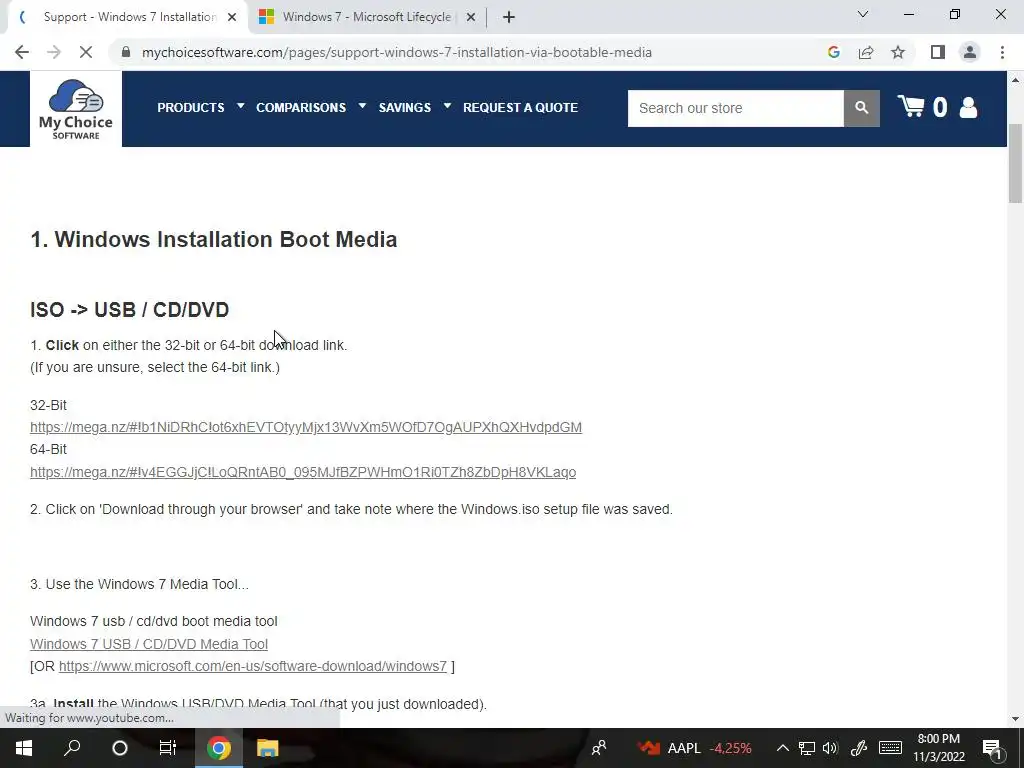Click the '64-Bit' label text
This screenshot has width=1024, height=768.
pyautogui.click(x=48, y=449)
